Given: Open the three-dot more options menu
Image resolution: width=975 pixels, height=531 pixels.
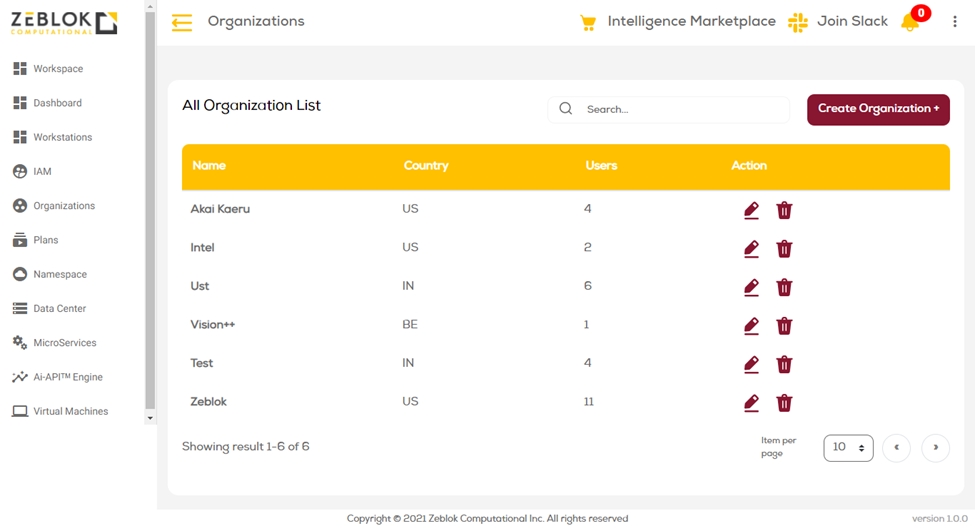Looking at the screenshot, I should click(954, 22).
